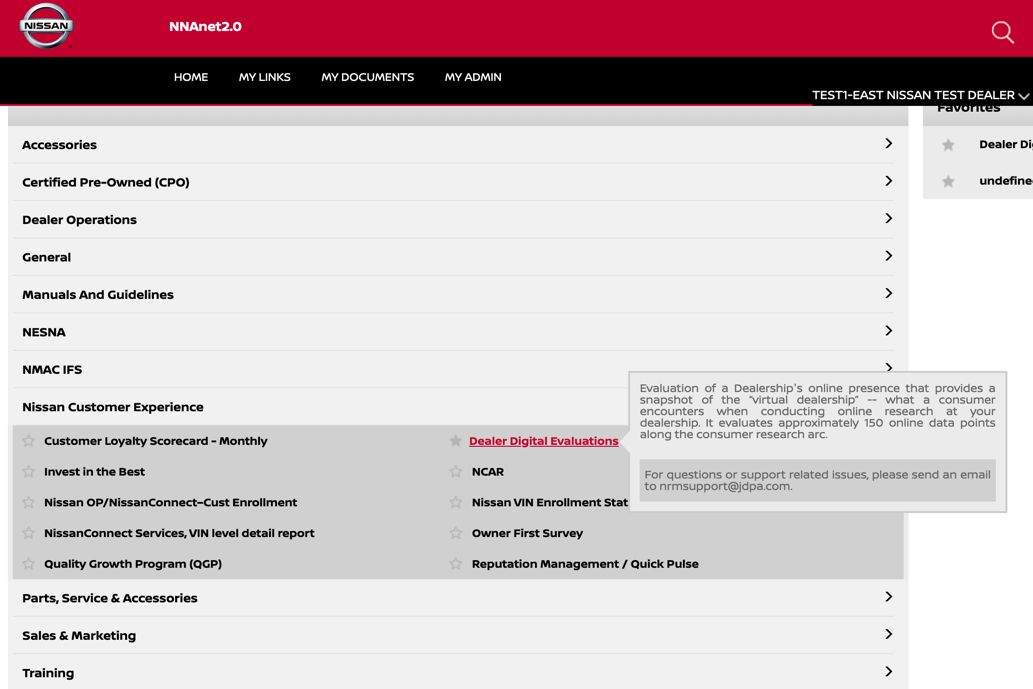The width and height of the screenshot is (1033, 689).
Task: Open MY DOCUMENTS menu
Action: (x=368, y=77)
